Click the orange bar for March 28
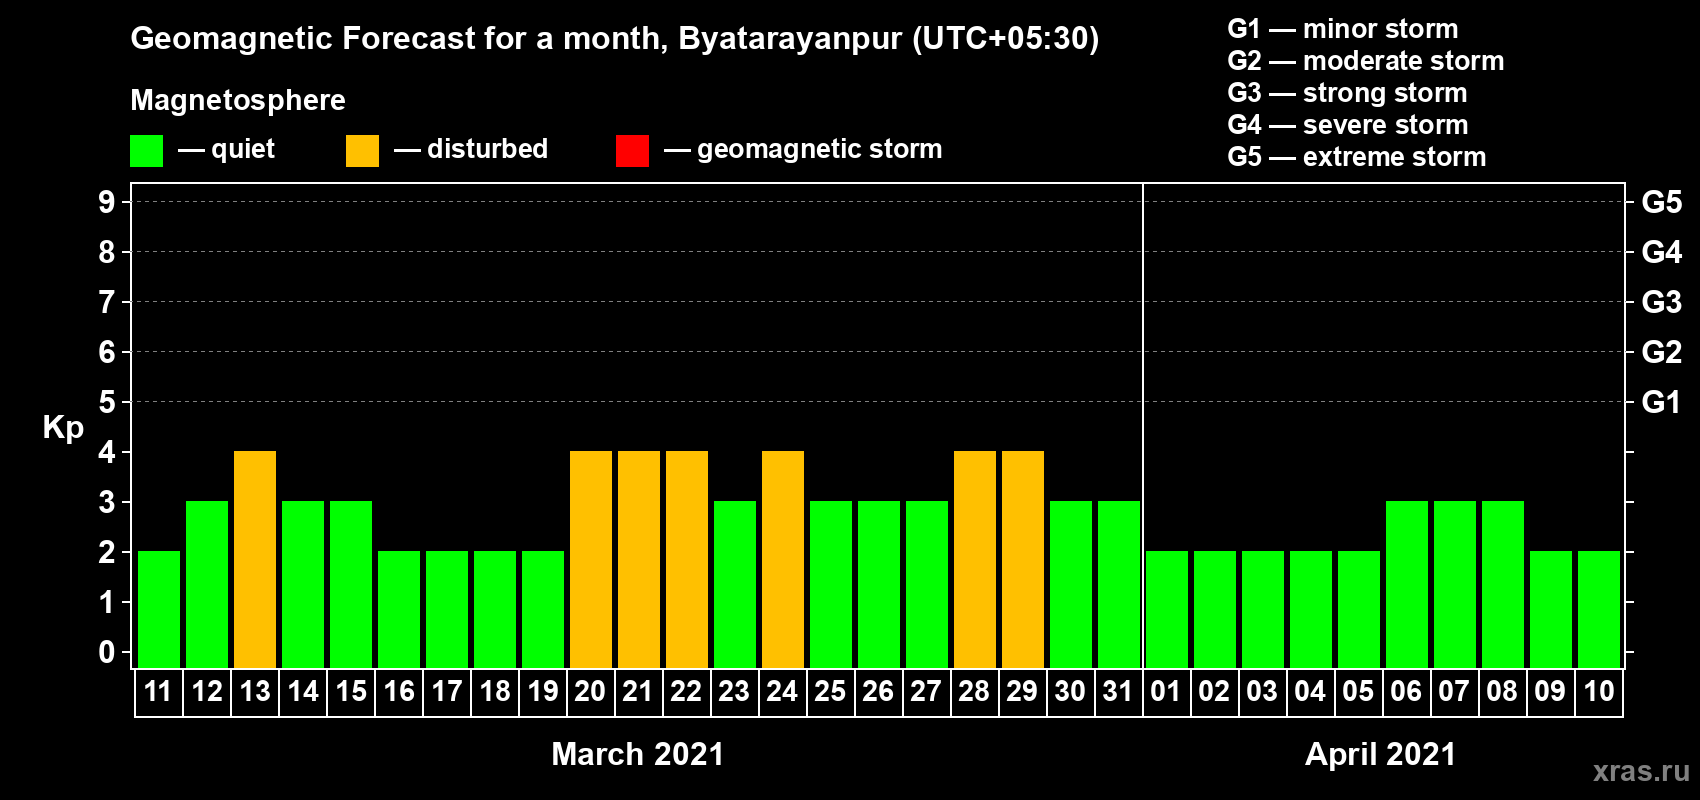The image size is (1700, 800). (975, 560)
